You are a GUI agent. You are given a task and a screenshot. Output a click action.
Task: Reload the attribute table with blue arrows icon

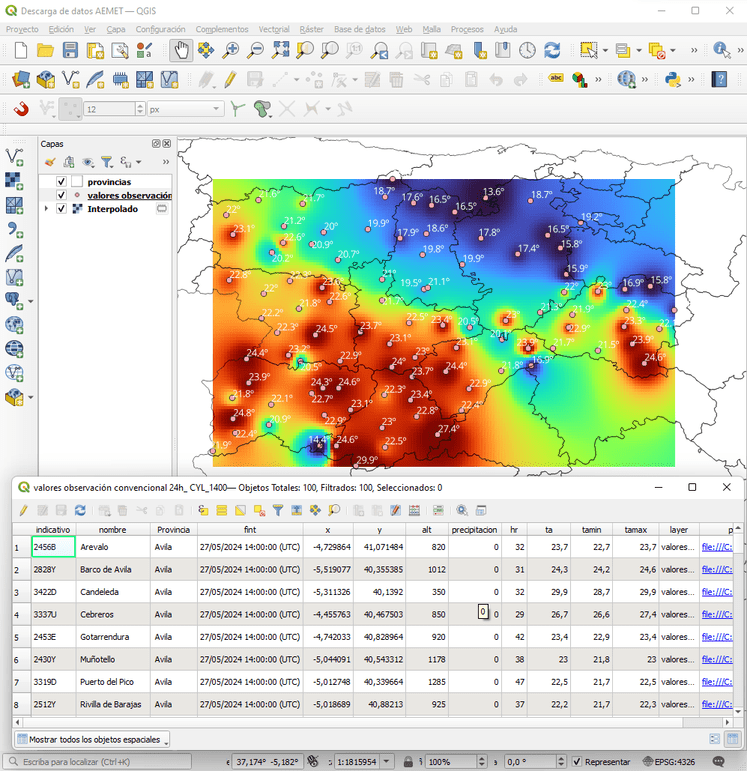coord(80,510)
